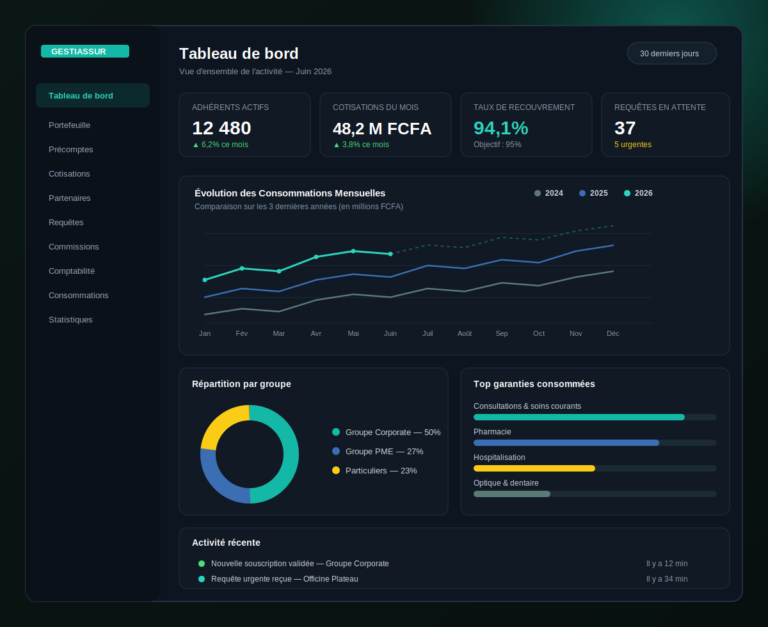Open the 'Nouvelle souscription validée' activity entry
The image size is (768, 627).
(x=442, y=564)
